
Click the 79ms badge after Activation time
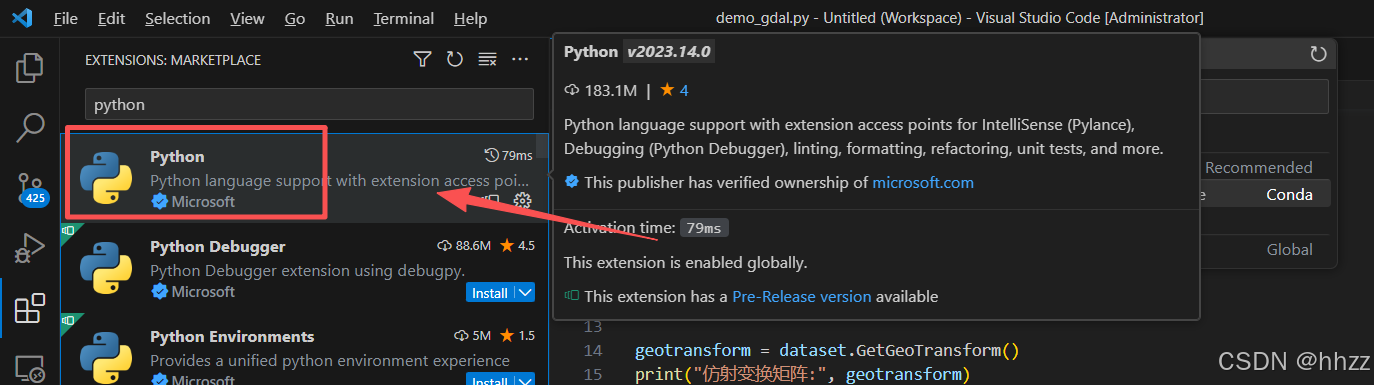tap(705, 228)
